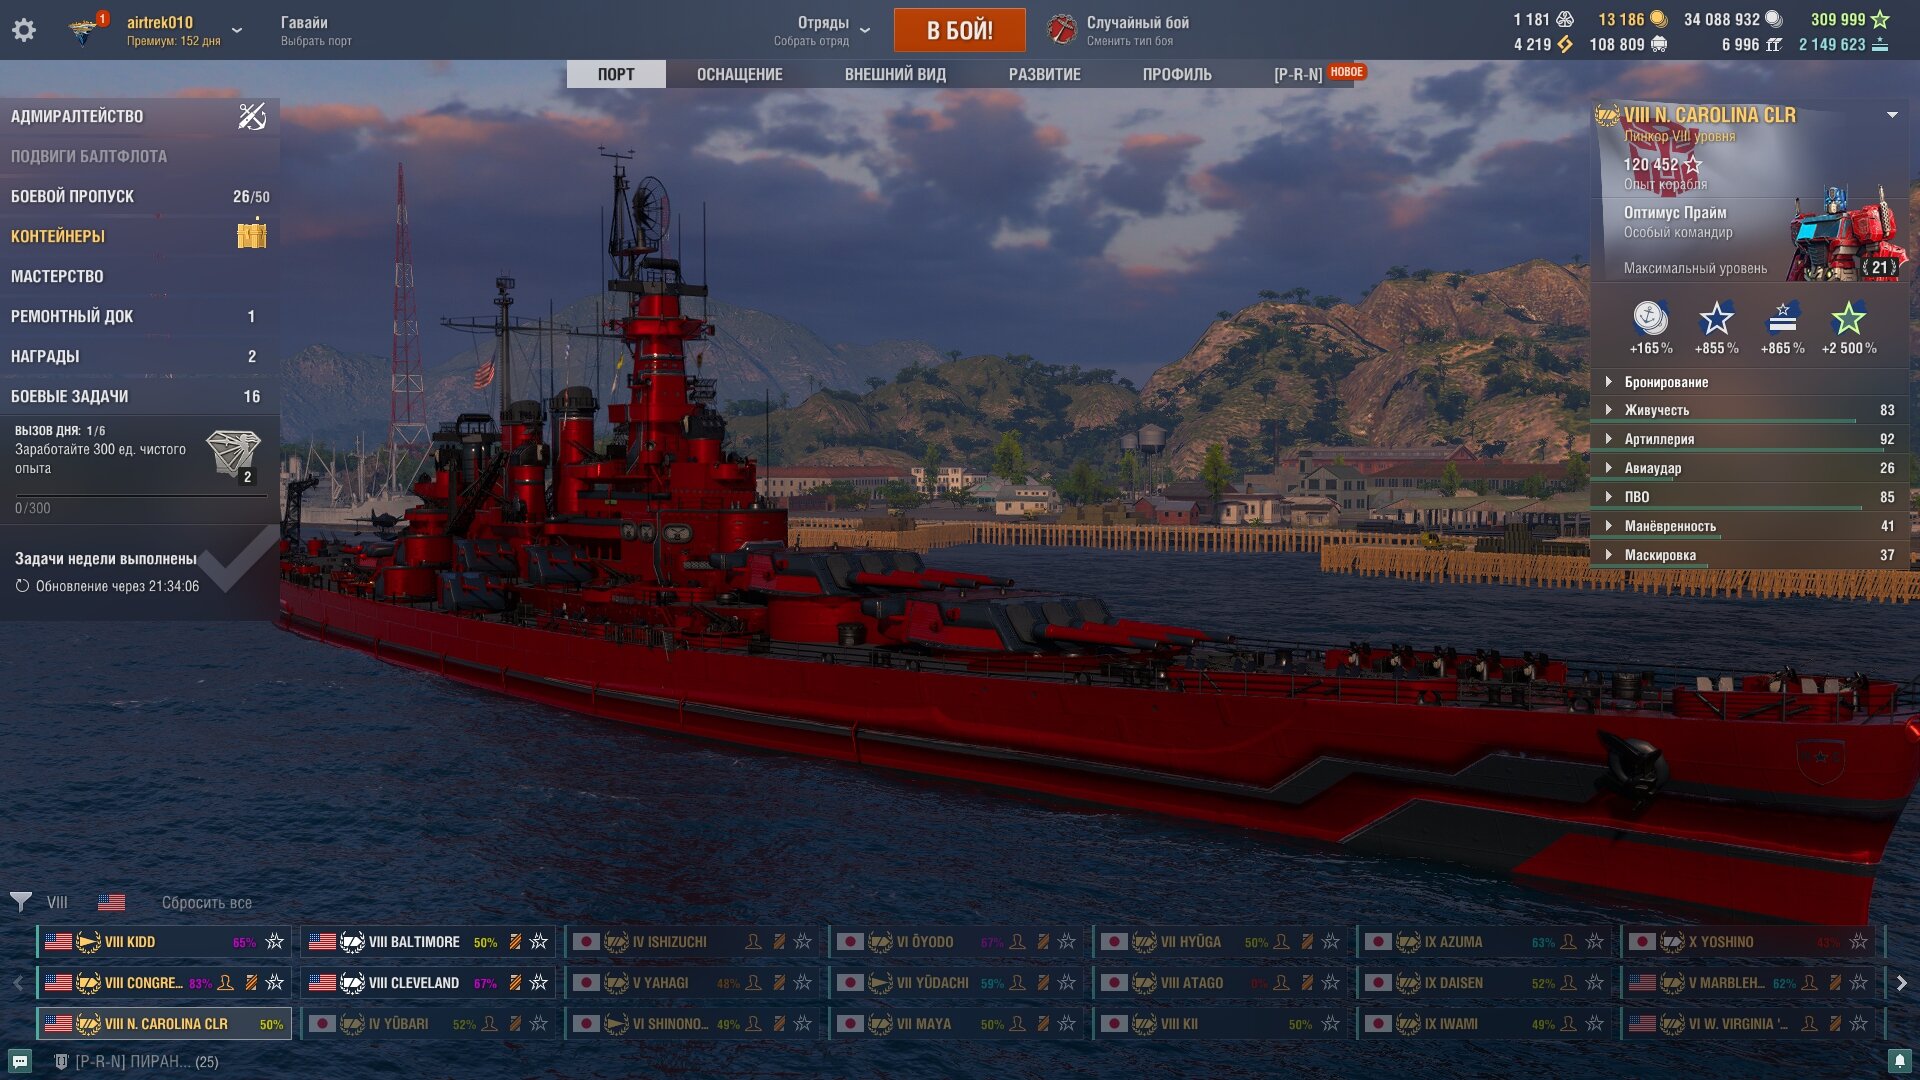Viewport: 1920px width, 1080px height.
Task: Open the notifications bell icon
Action: click(x=1899, y=1061)
